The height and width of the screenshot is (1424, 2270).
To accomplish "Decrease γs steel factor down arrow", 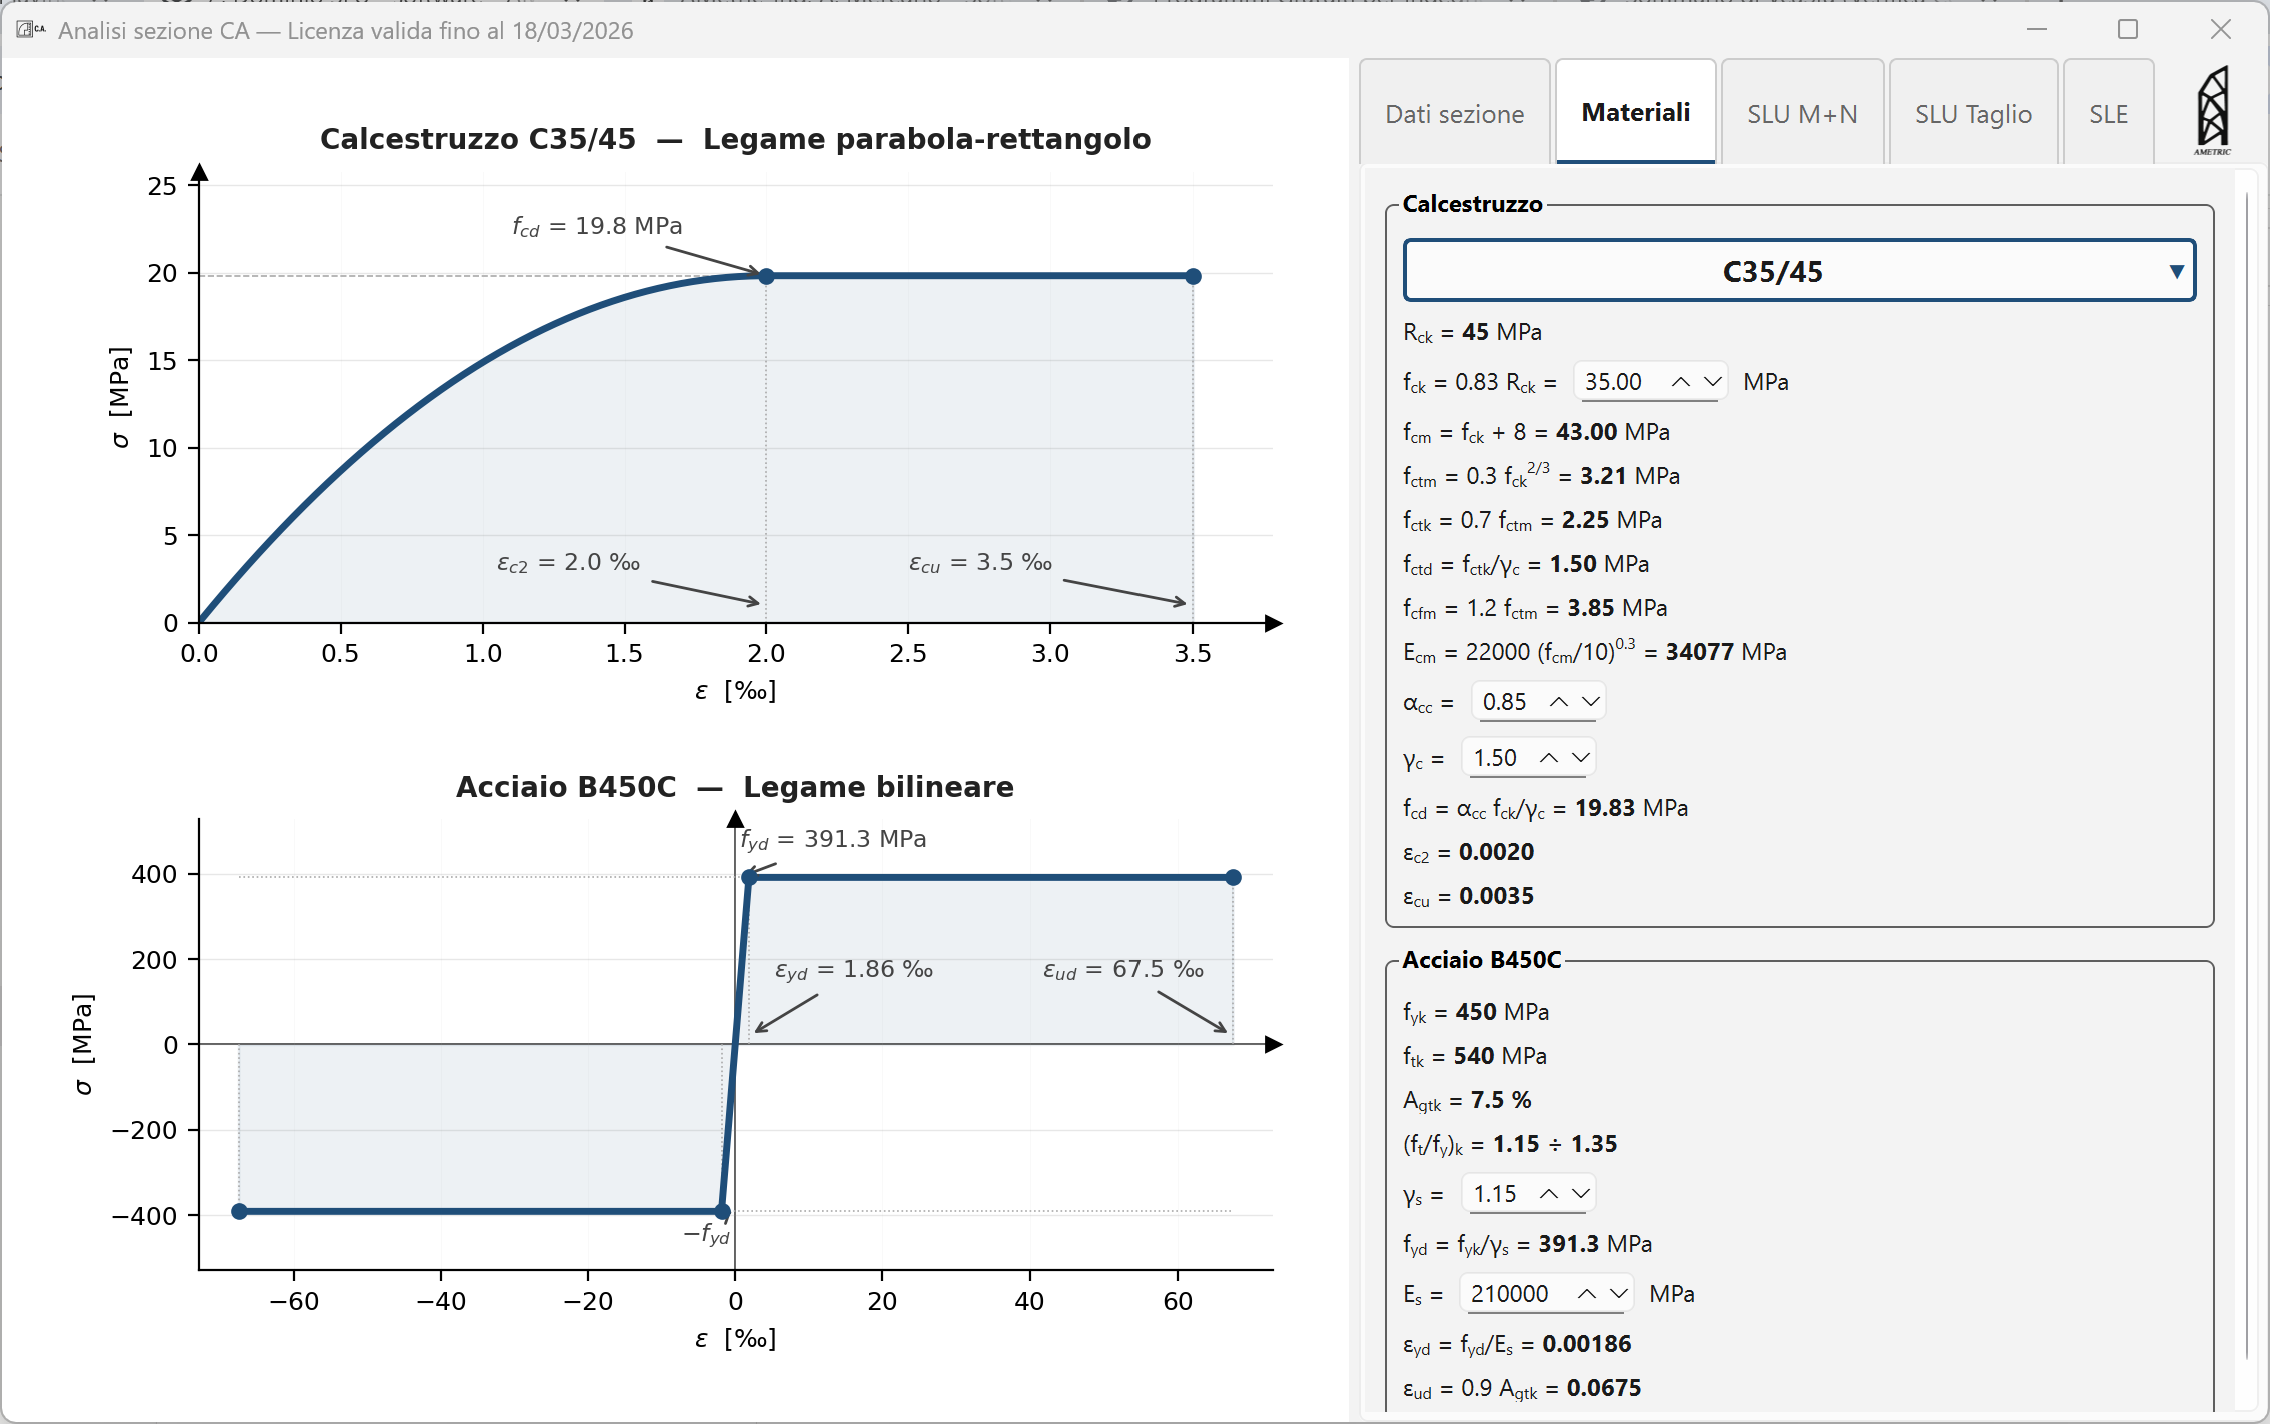I will click(1581, 1194).
